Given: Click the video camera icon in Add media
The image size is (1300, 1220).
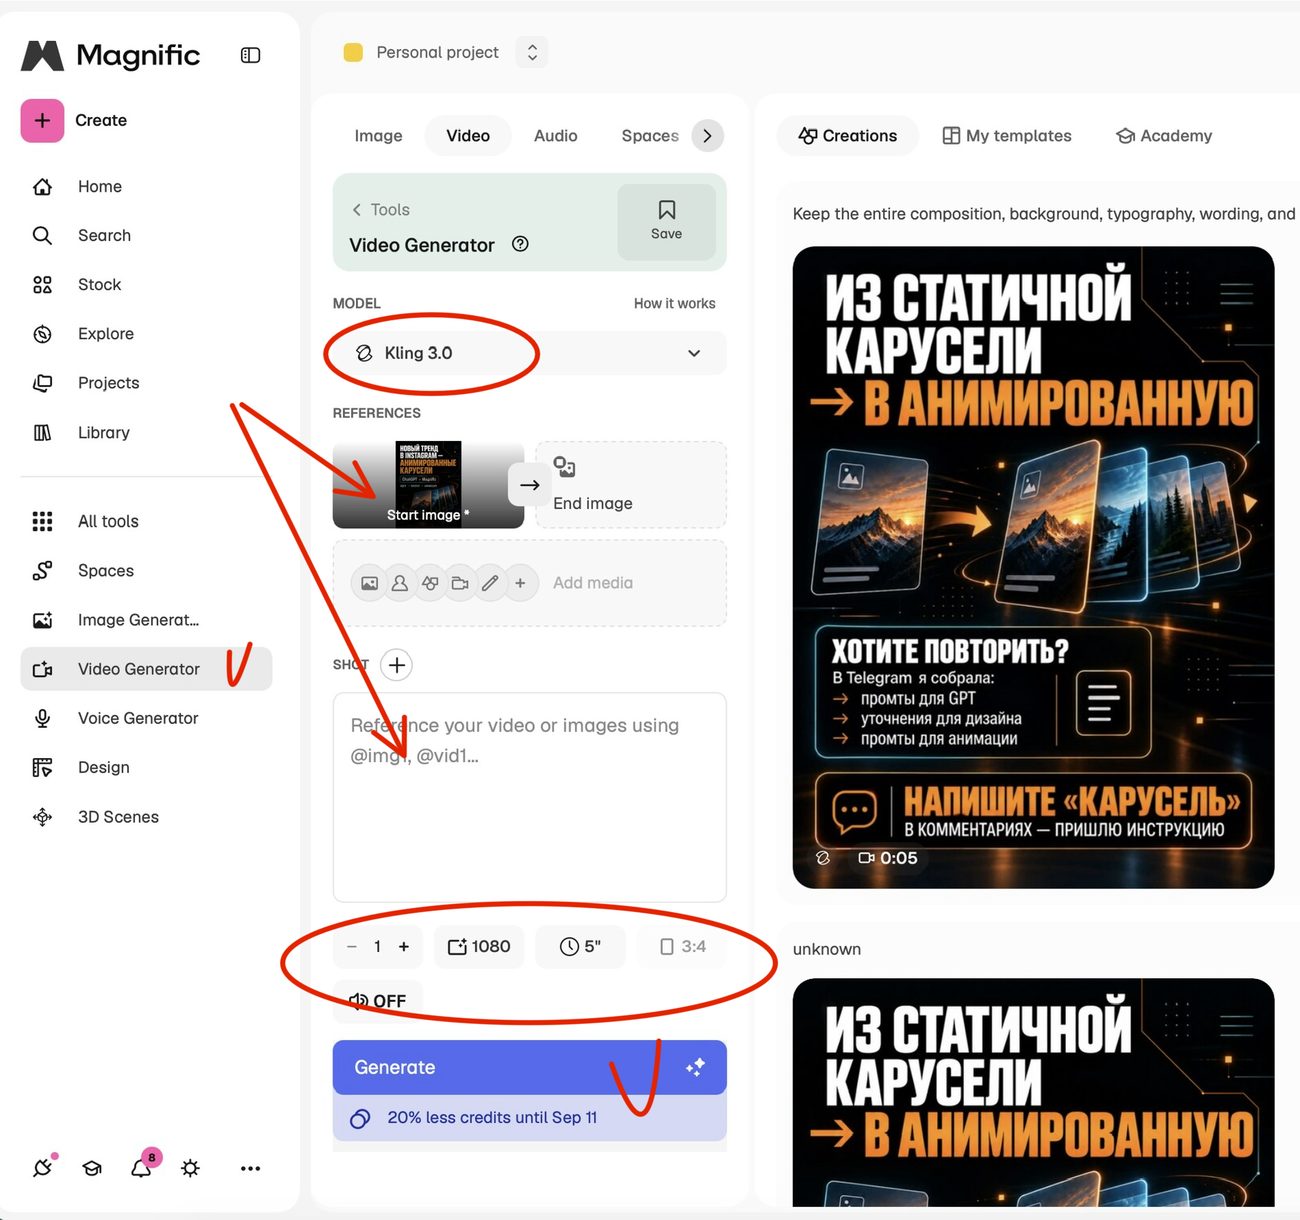Looking at the screenshot, I should tap(460, 583).
